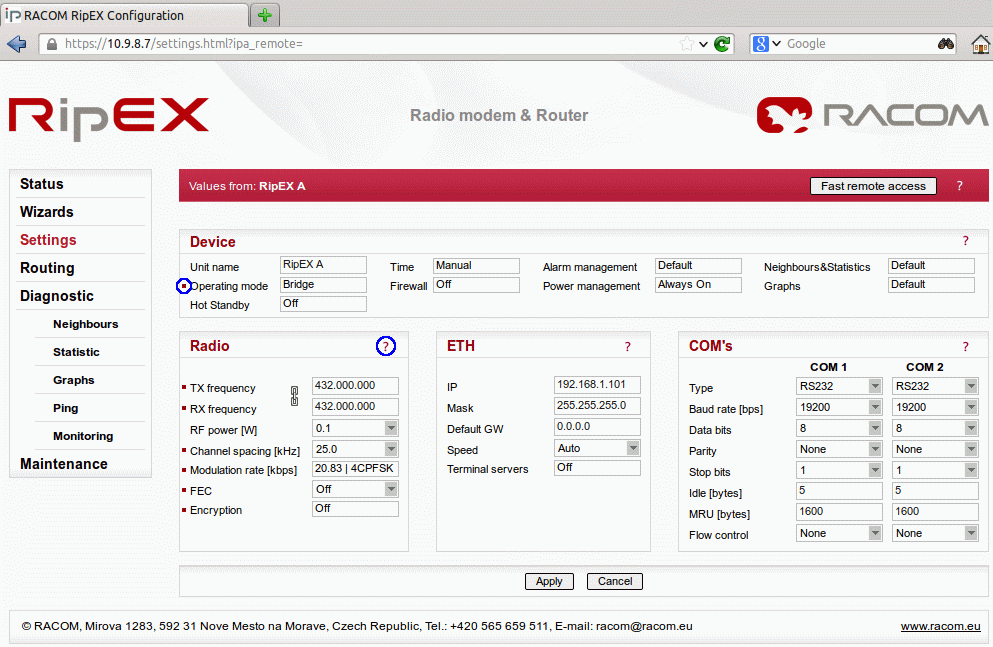Click the ETH IP address field
The width and height of the screenshot is (993, 647).
pos(597,385)
